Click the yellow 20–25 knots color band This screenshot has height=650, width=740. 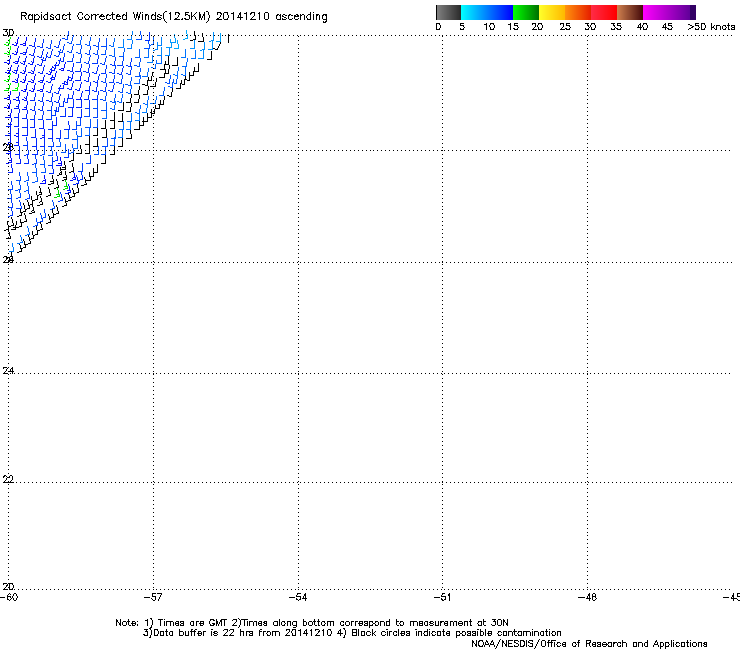552,12
